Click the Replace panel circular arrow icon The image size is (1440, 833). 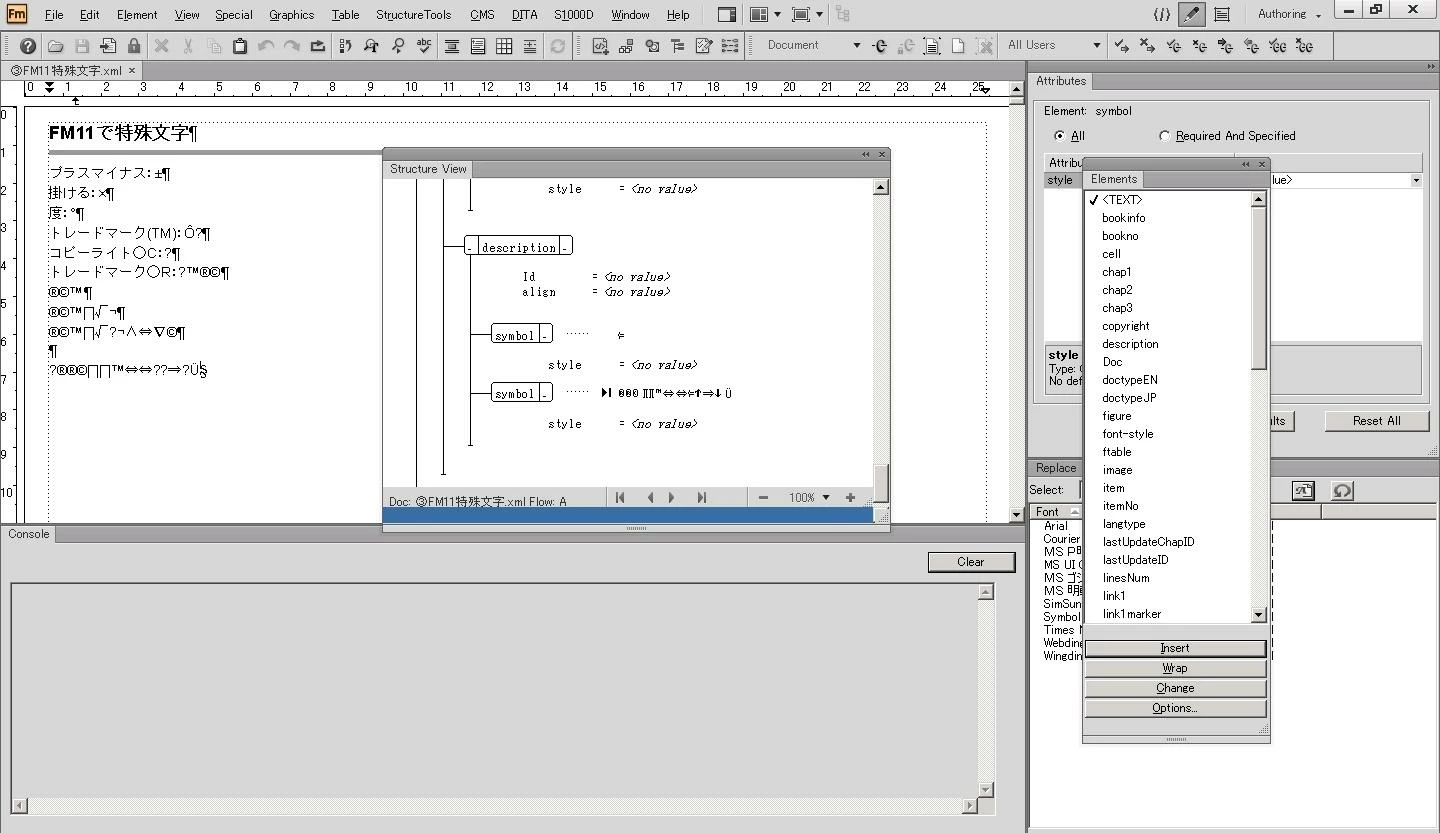coord(1342,490)
